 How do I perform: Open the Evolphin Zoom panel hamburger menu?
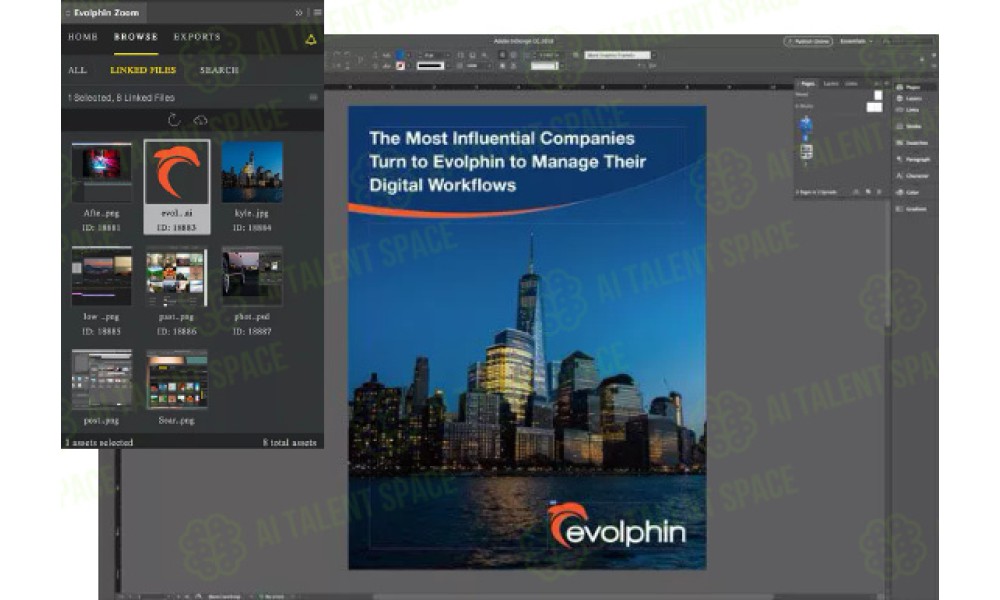[x=317, y=12]
